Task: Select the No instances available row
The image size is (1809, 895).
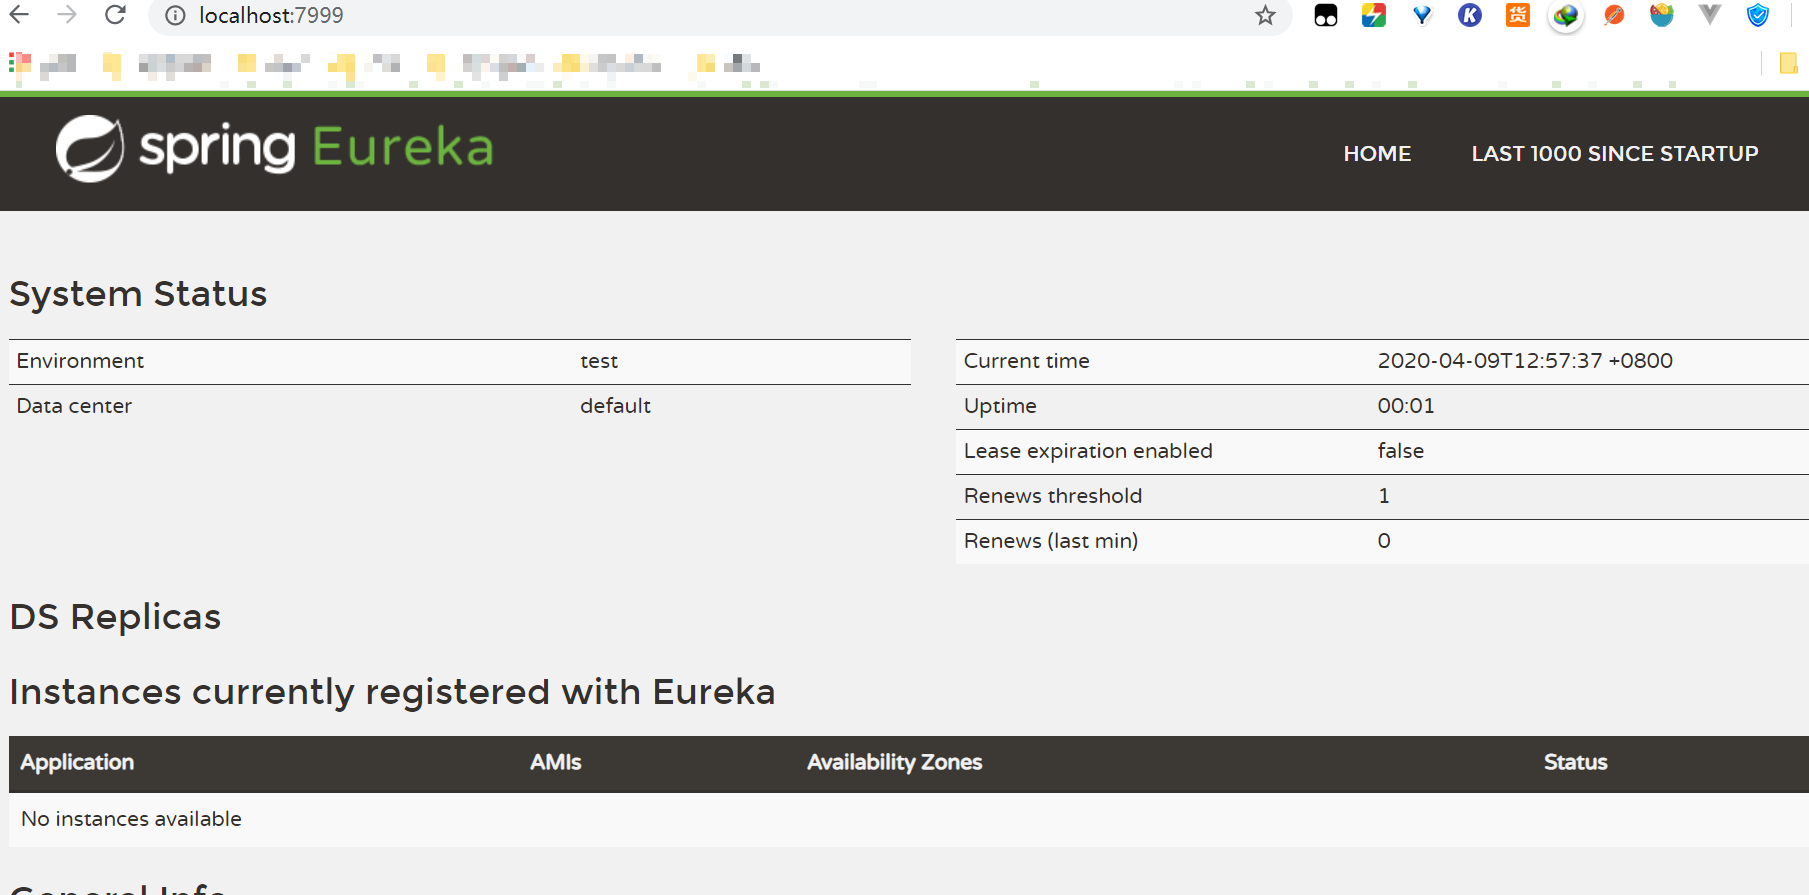Action: coord(908,819)
